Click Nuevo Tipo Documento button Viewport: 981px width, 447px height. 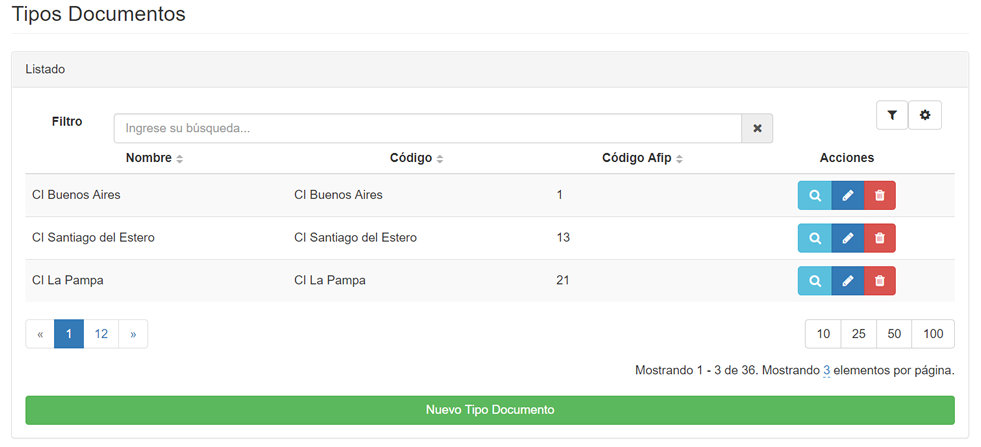point(490,410)
